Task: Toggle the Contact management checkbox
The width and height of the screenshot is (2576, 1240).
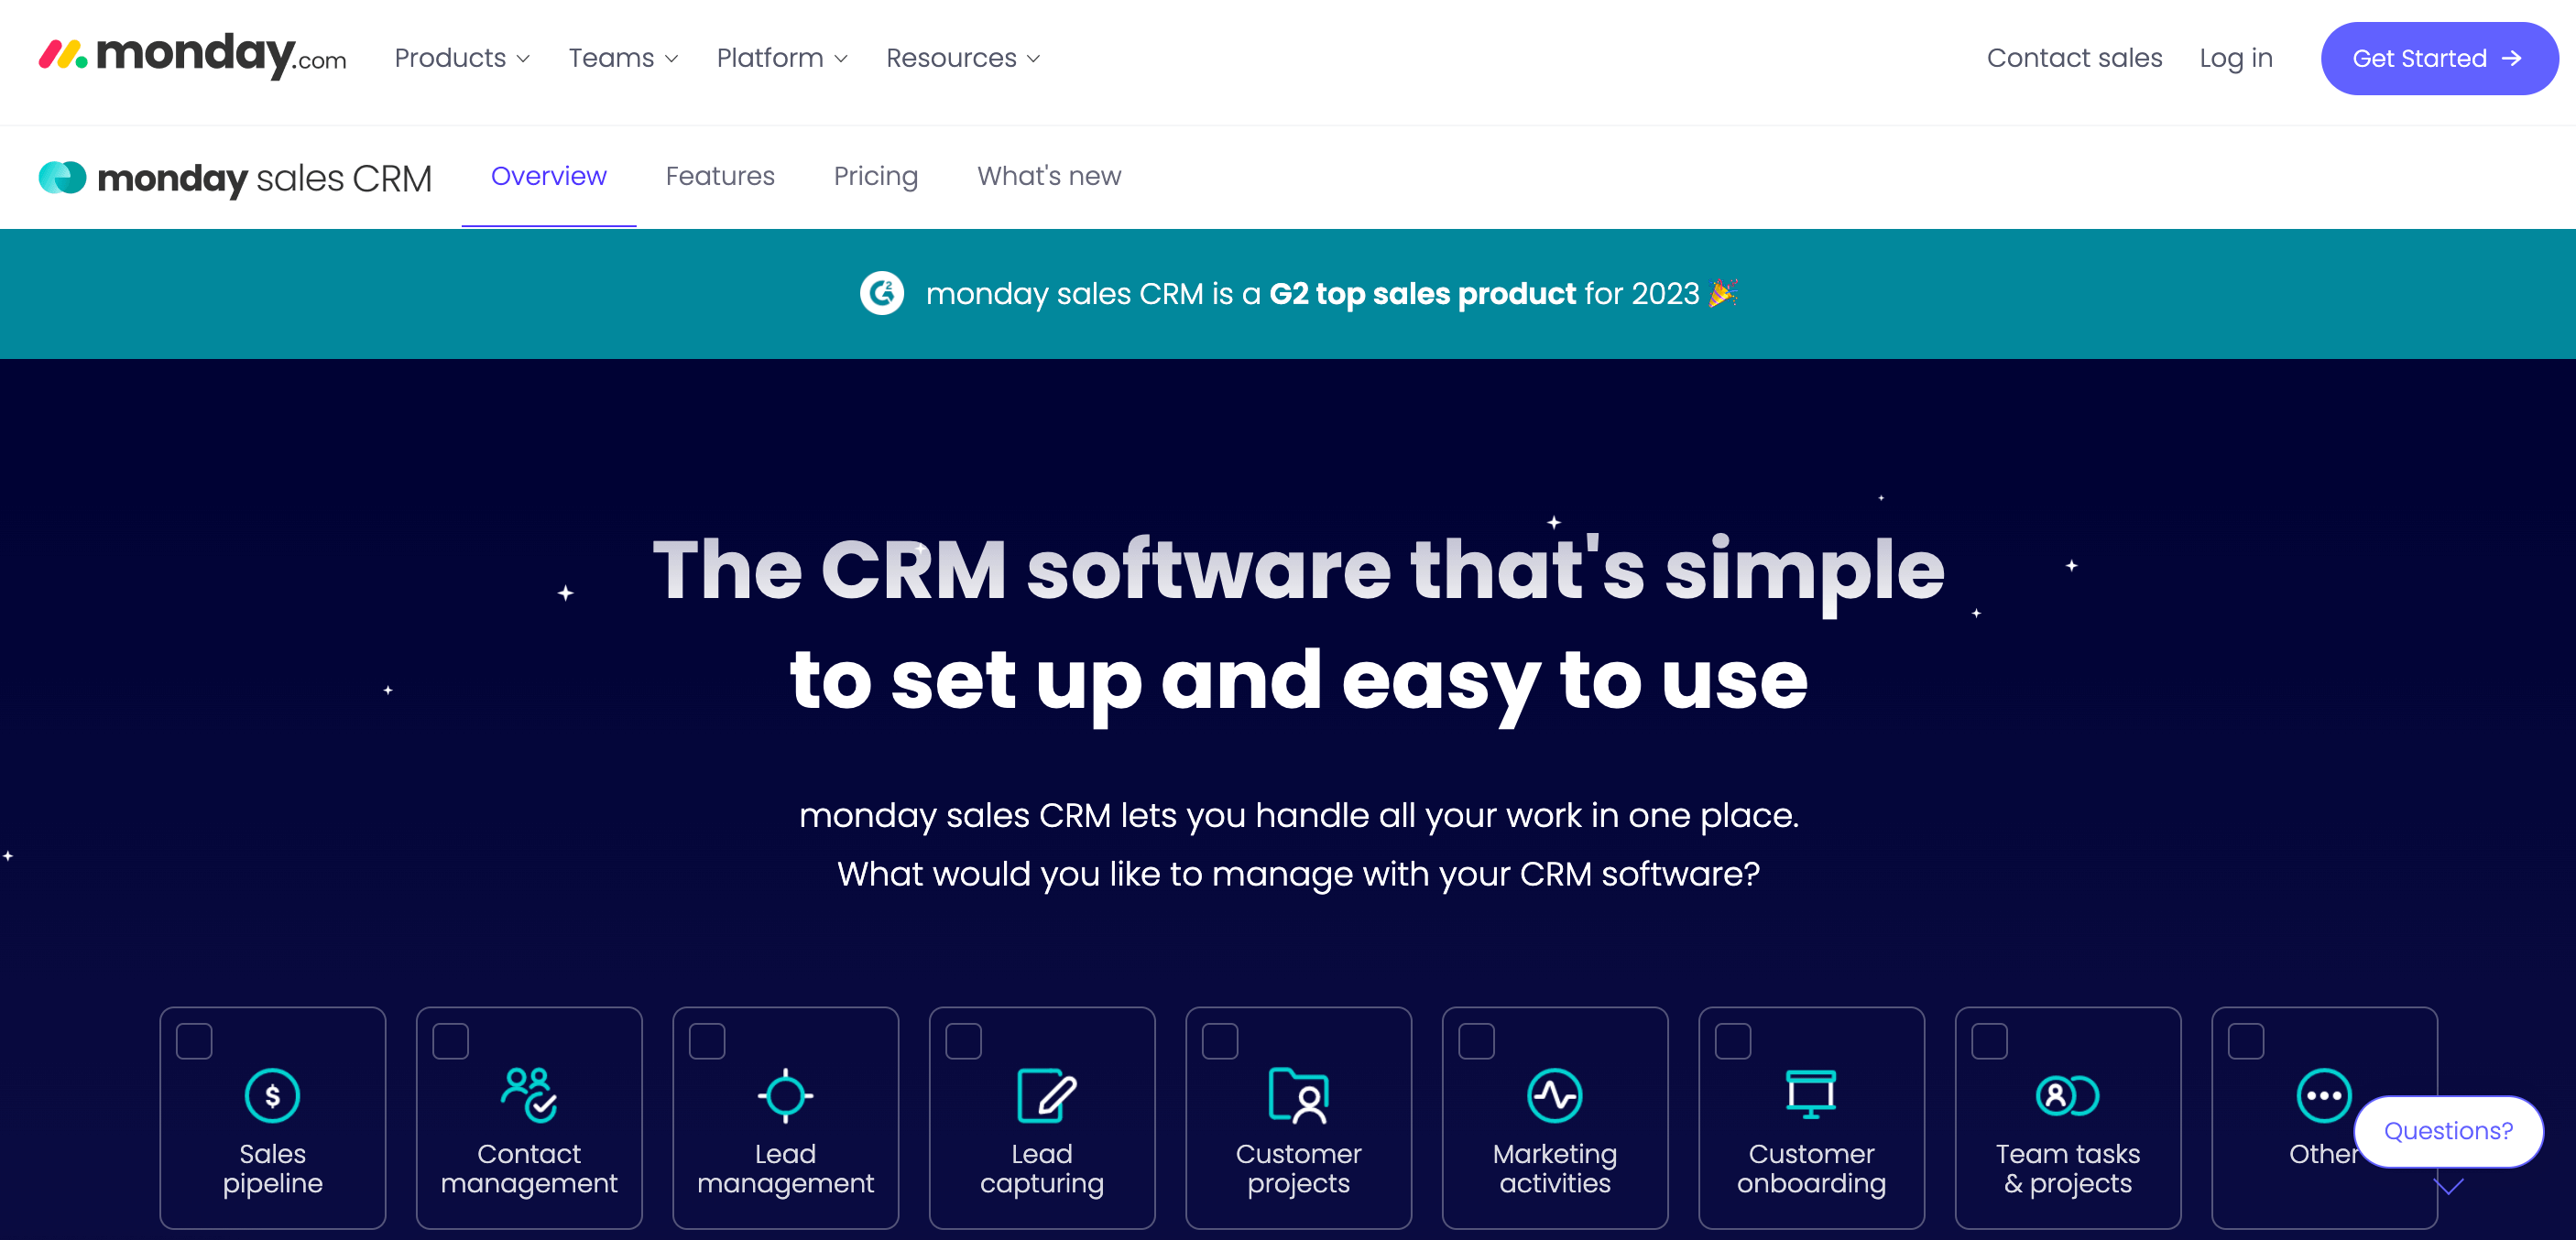Action: point(452,1039)
